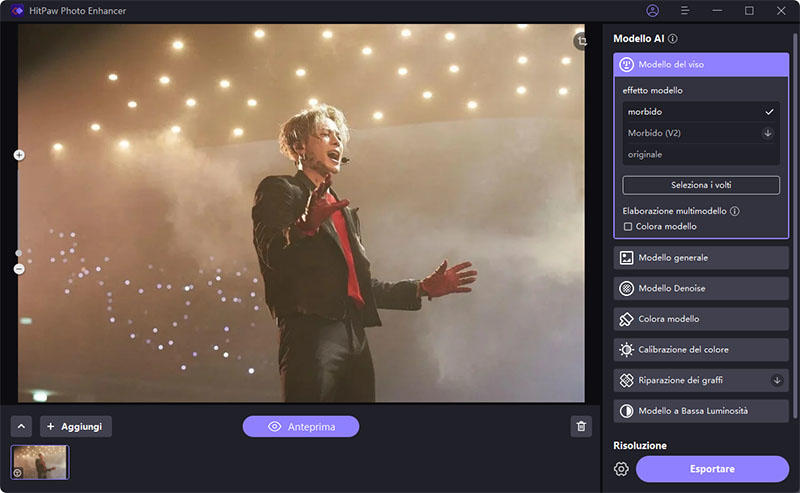Screen dimensions: 800x493
Task: Open the hamburger menu in title bar
Action: click(685, 11)
